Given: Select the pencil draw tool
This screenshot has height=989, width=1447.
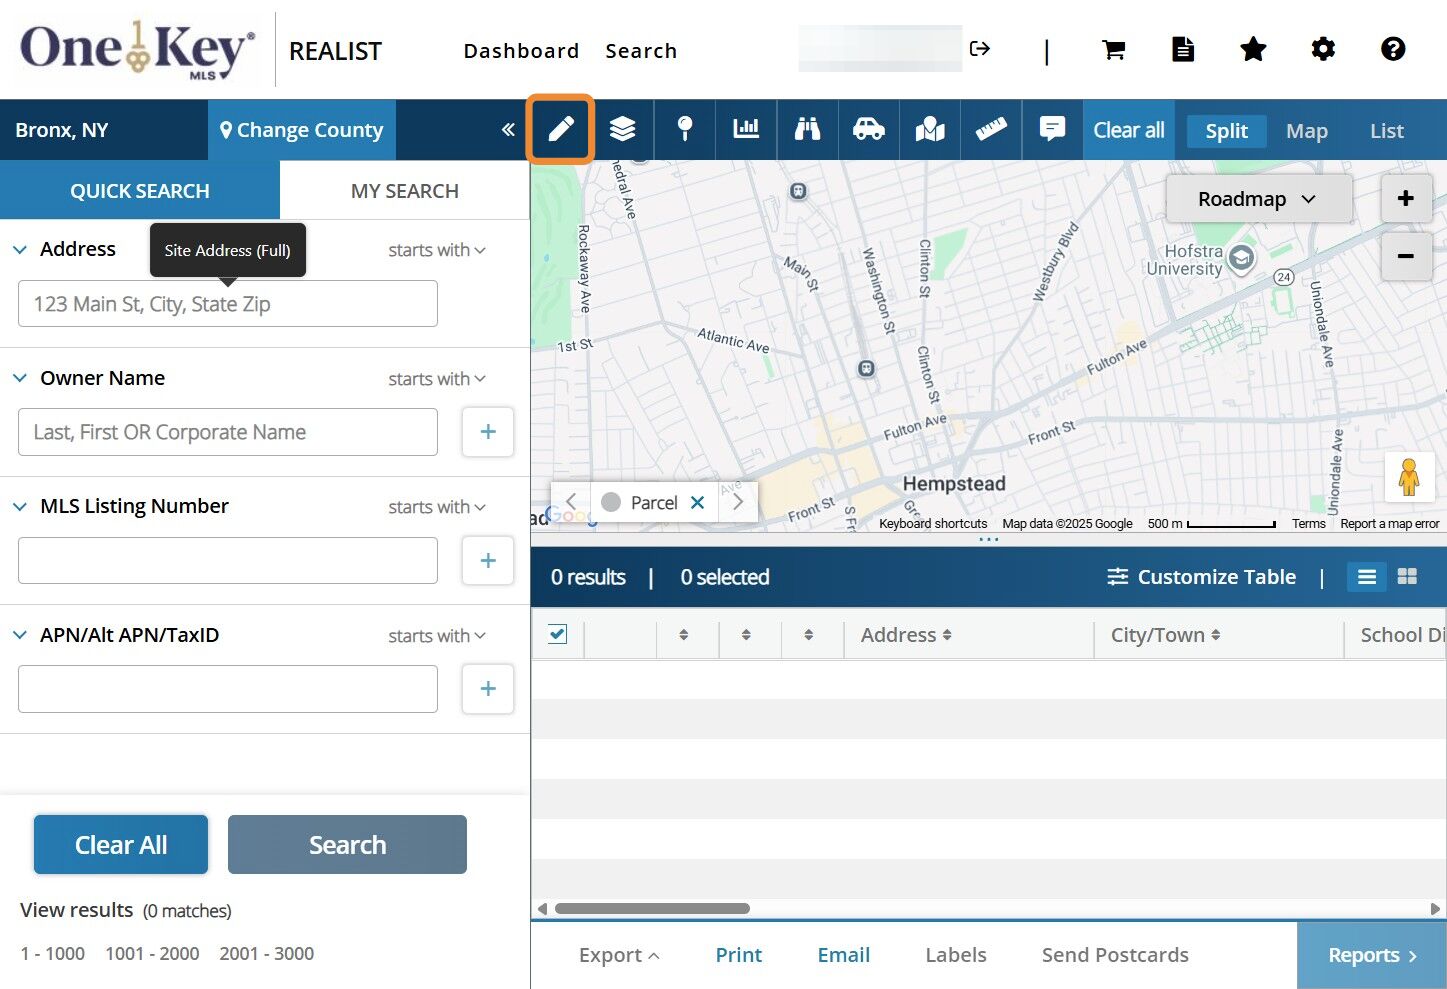Looking at the screenshot, I should click(561, 129).
